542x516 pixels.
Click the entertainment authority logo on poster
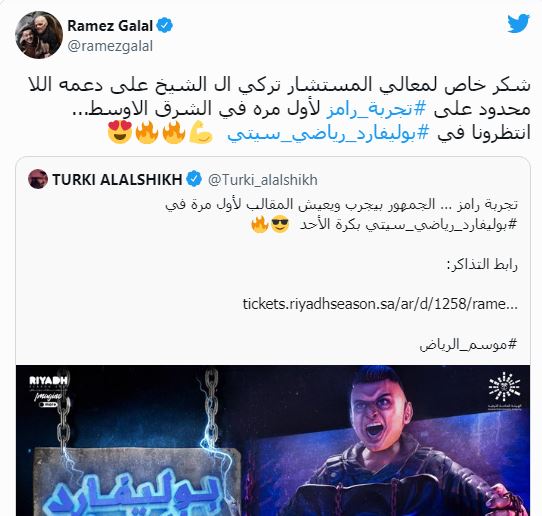[504, 391]
